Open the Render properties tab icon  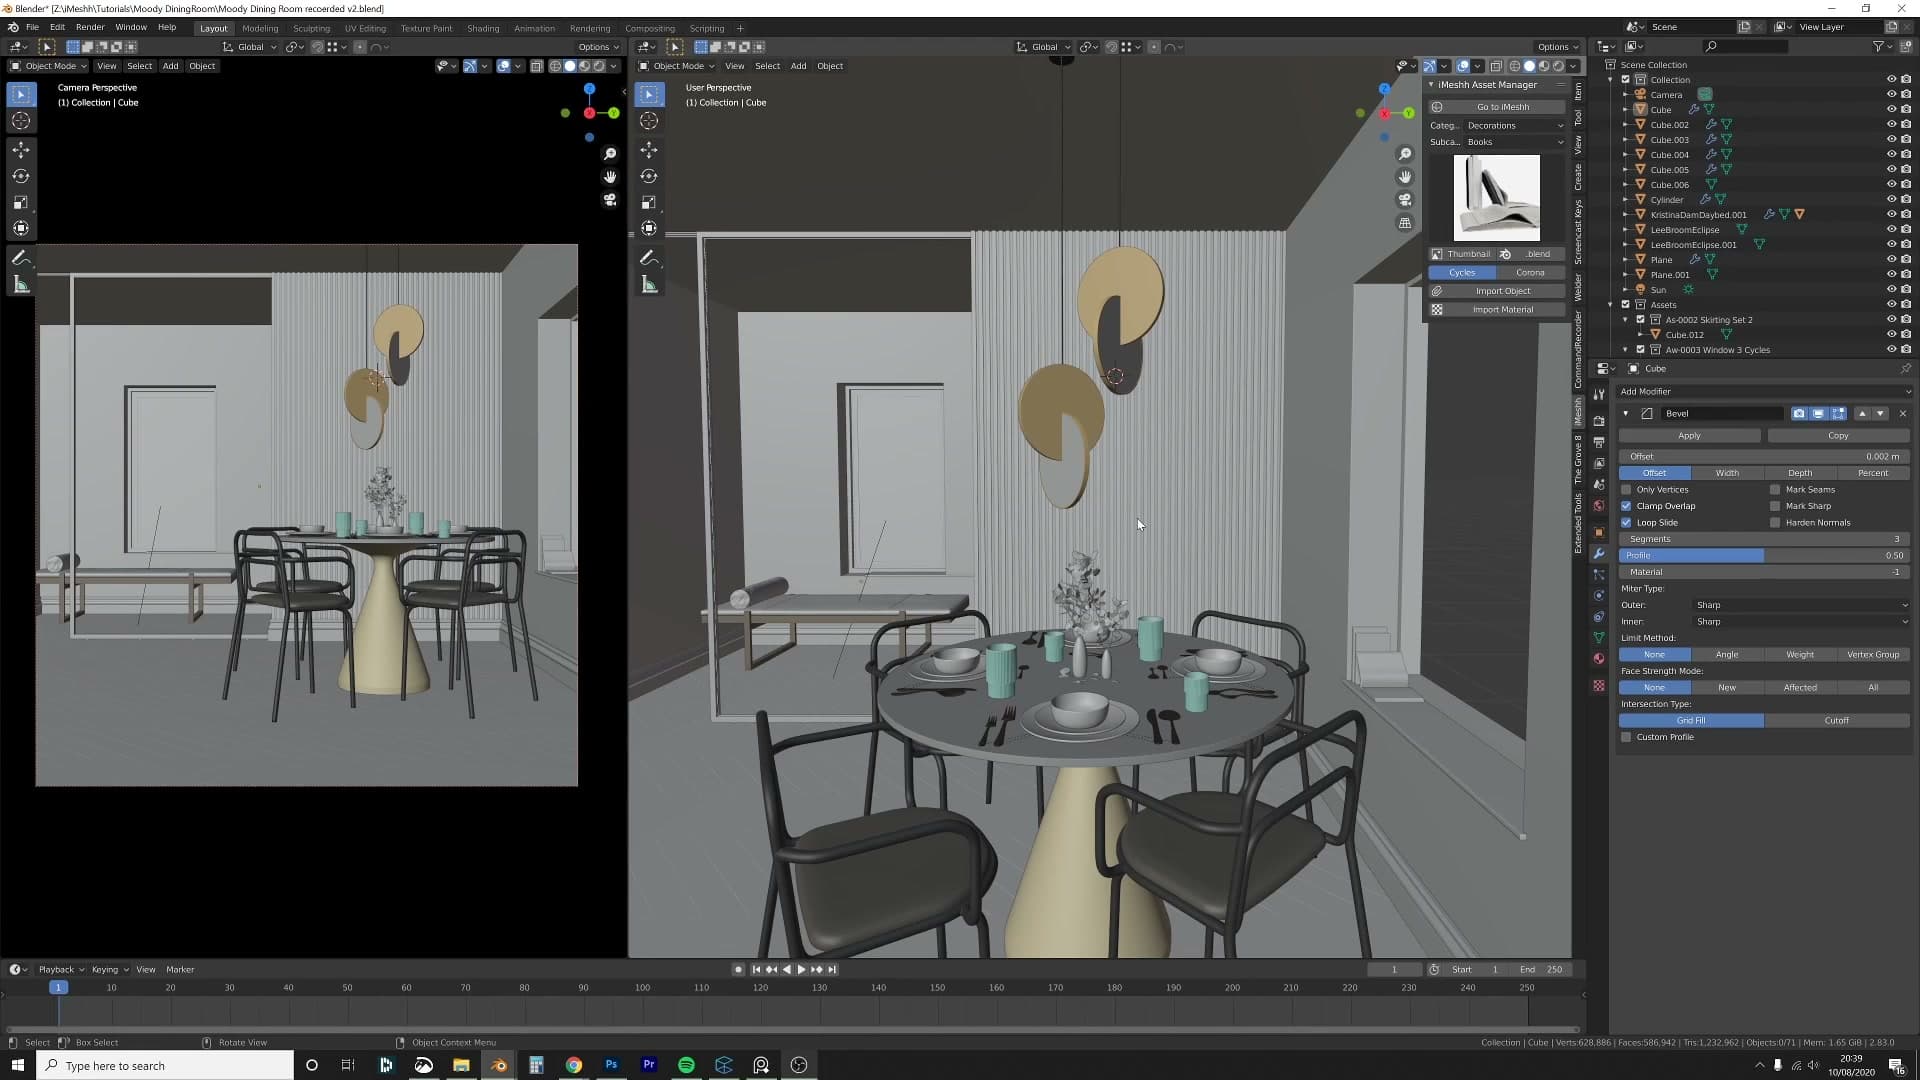[1599, 421]
